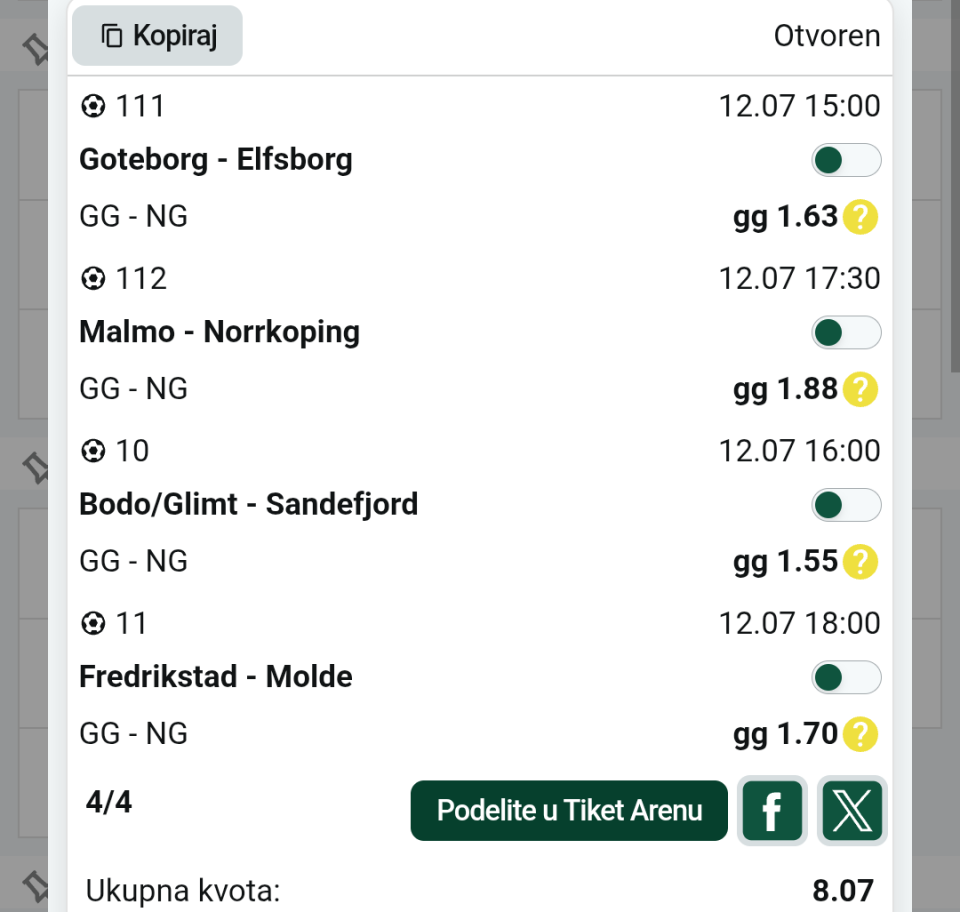Toggle the Goteborg - Elfsborg switch
The width and height of the screenshot is (960, 912).
coord(846,160)
